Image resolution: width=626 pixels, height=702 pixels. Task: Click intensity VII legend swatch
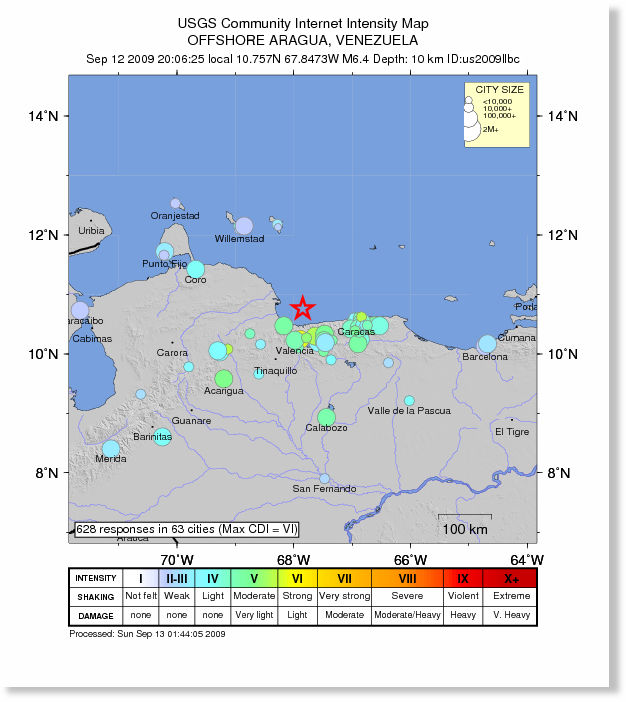[x=344, y=578]
